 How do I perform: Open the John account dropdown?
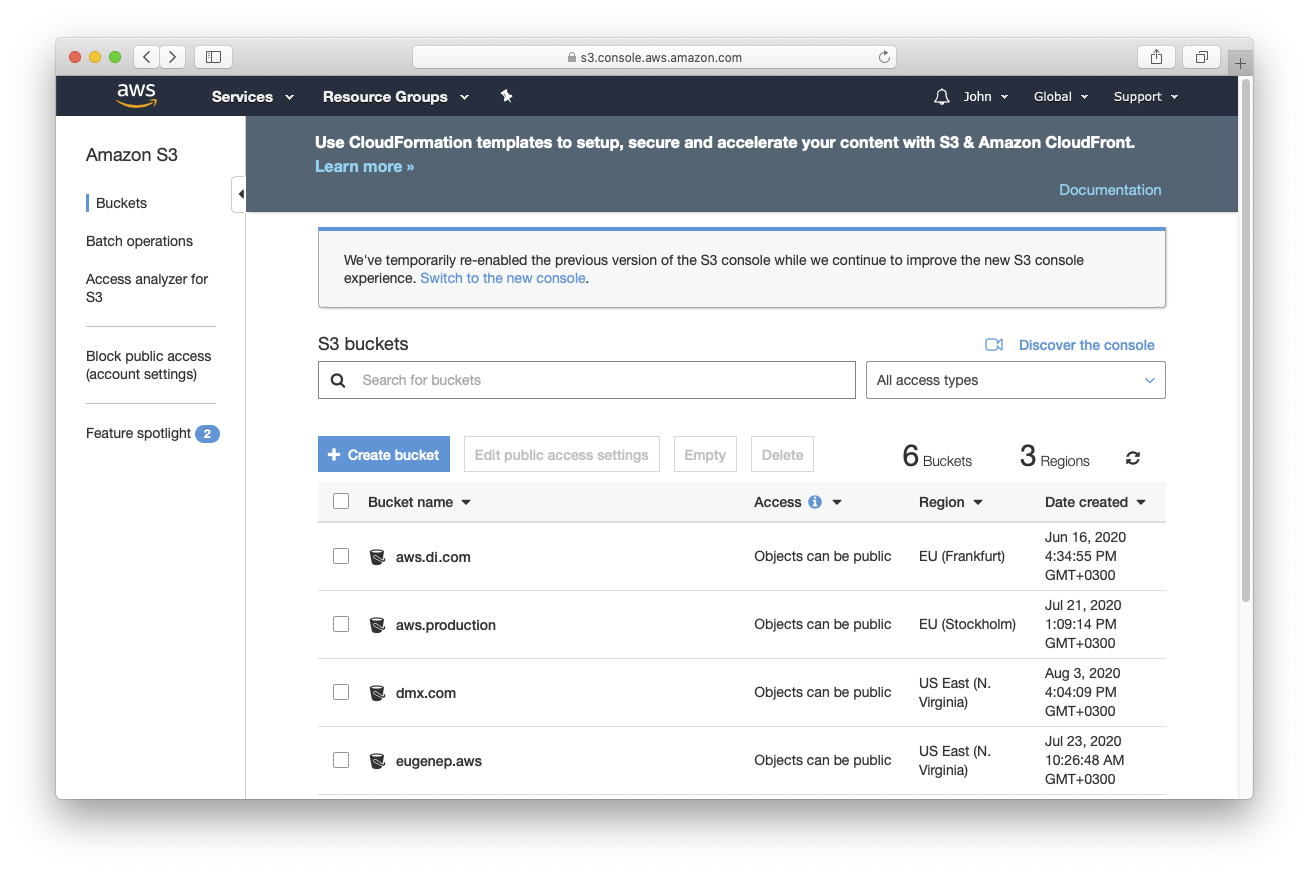click(986, 97)
